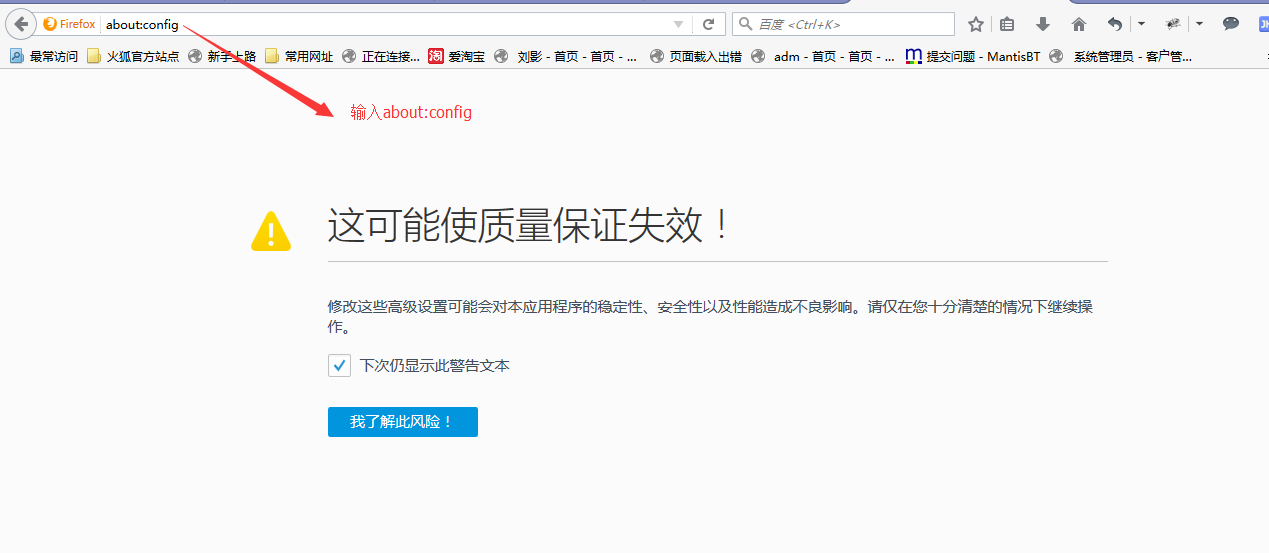This screenshot has height=553, width=1269.
Task: Click the search magnifier icon
Action: pyautogui.click(x=745, y=24)
